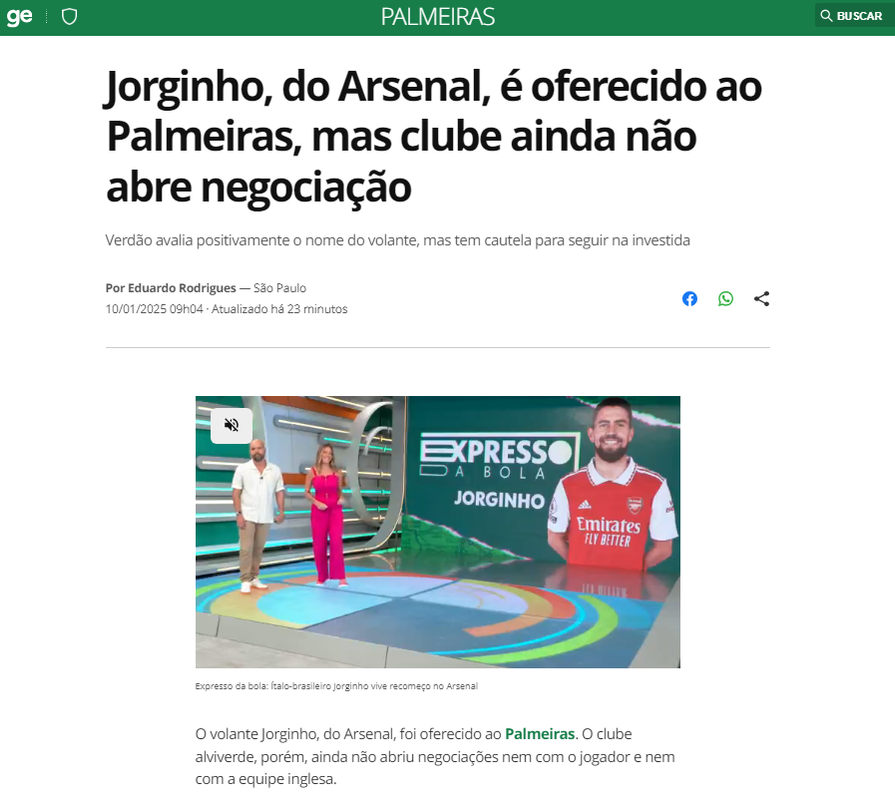The image size is (895, 800).
Task: Click the article headline about Jorginho
Action: click(x=434, y=137)
